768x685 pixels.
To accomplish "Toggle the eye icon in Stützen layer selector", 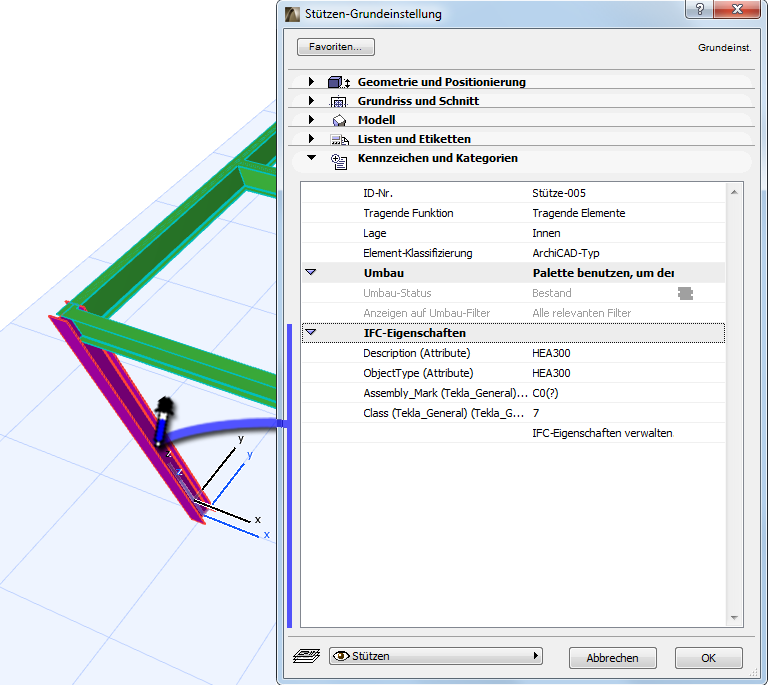I will click(341, 656).
